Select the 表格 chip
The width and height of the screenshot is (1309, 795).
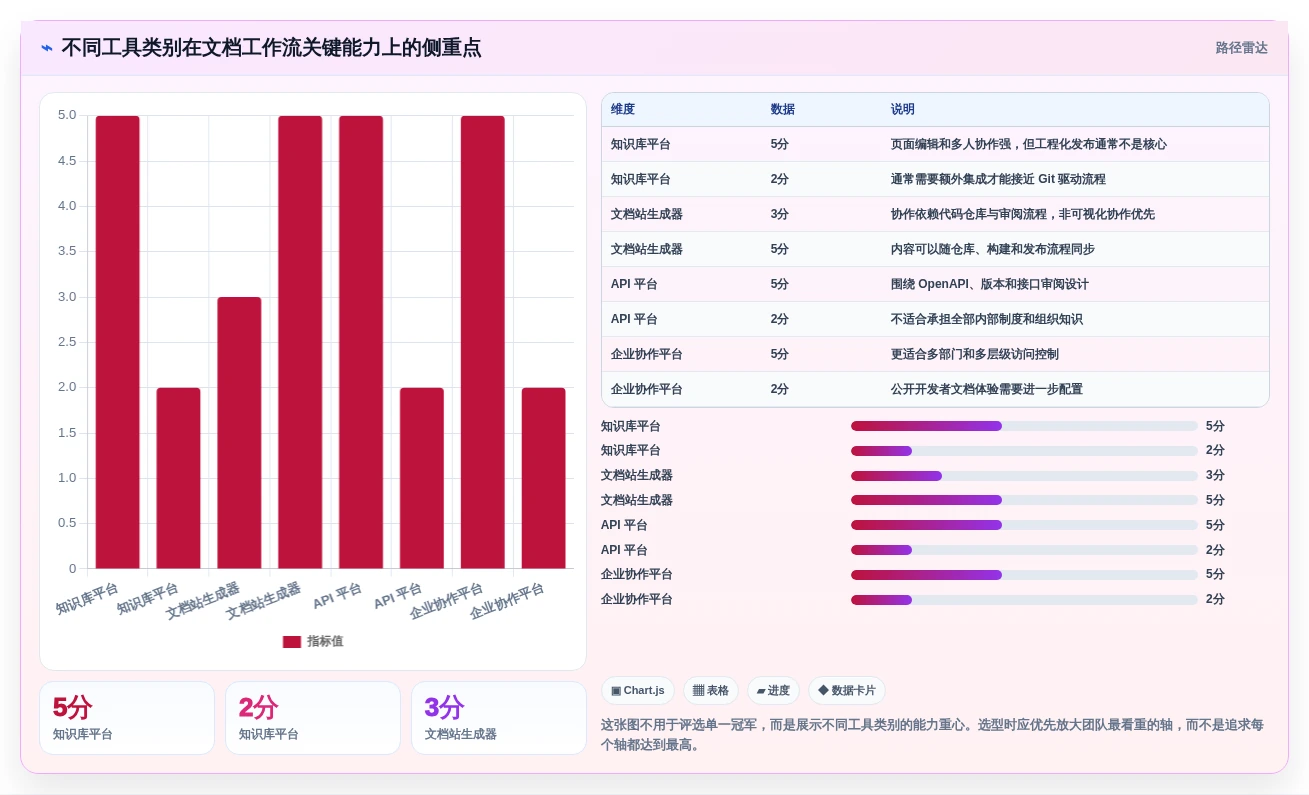click(x=711, y=691)
